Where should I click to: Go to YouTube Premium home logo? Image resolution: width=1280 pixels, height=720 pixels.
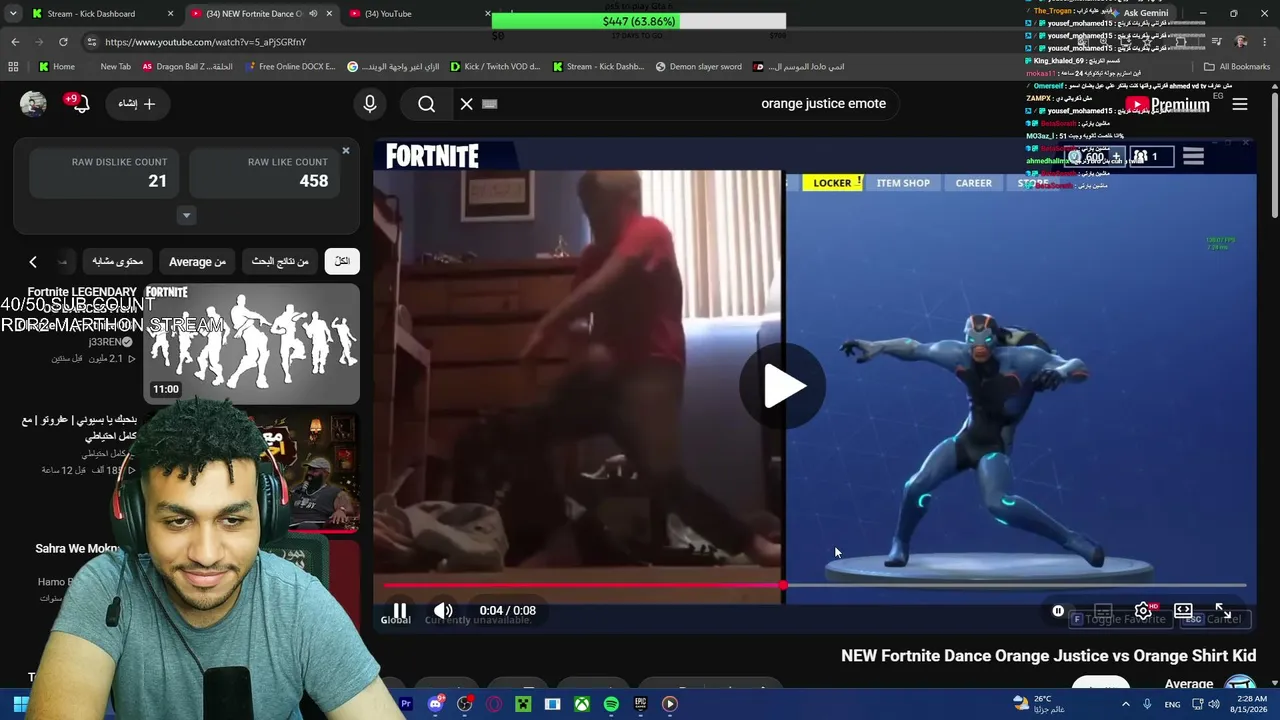pos(1167,104)
